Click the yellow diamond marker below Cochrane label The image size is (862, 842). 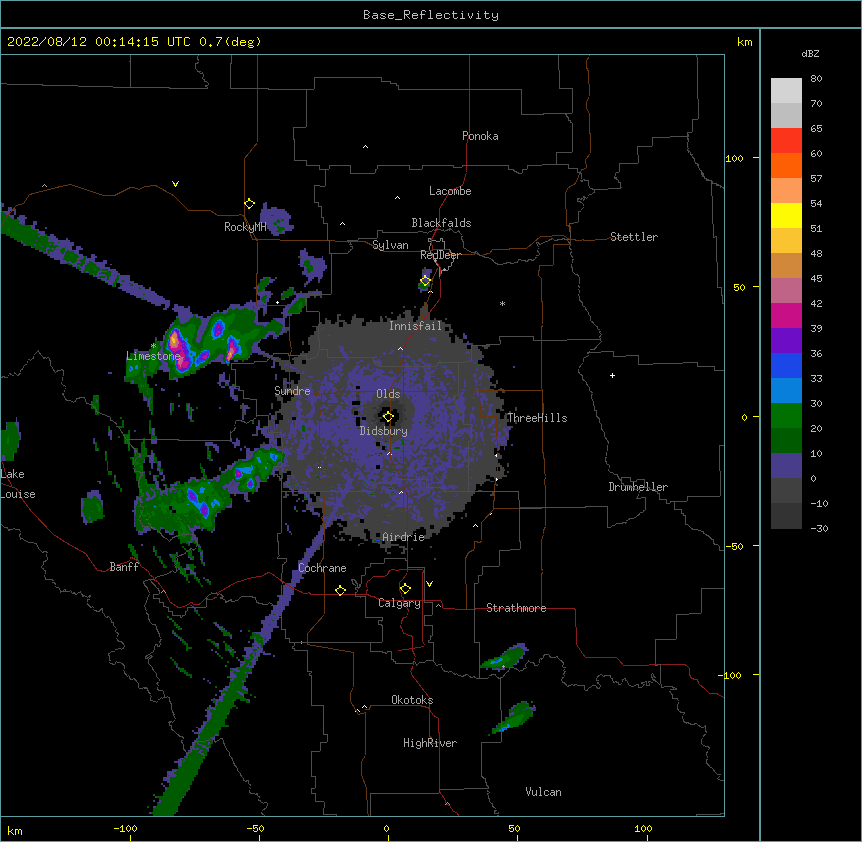pos(340,590)
